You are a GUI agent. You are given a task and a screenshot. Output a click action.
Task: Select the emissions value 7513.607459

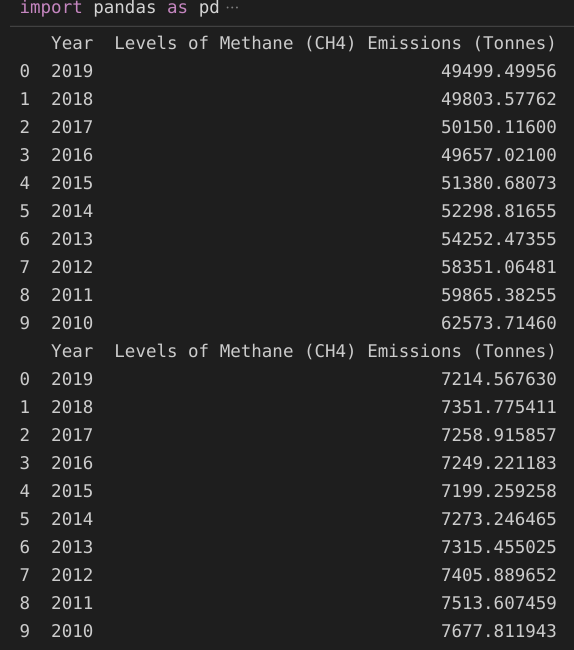(499, 603)
